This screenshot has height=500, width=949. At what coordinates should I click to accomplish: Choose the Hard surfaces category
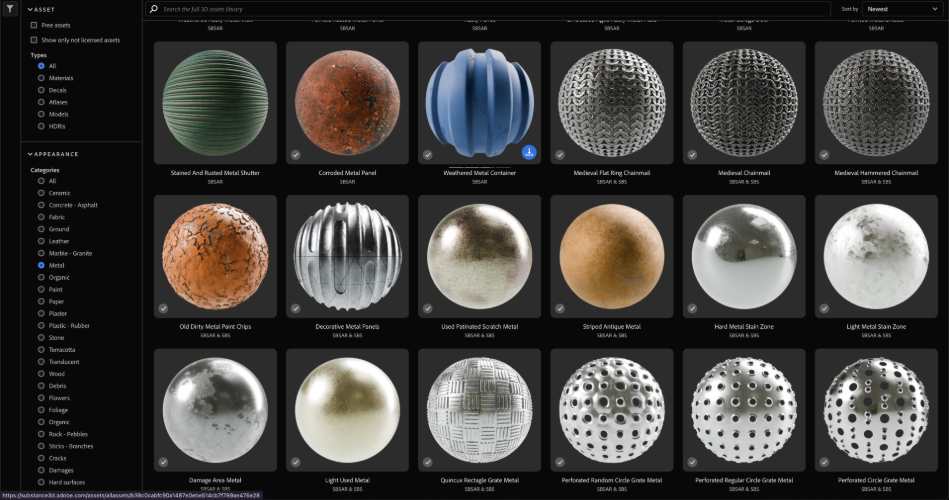(41, 482)
